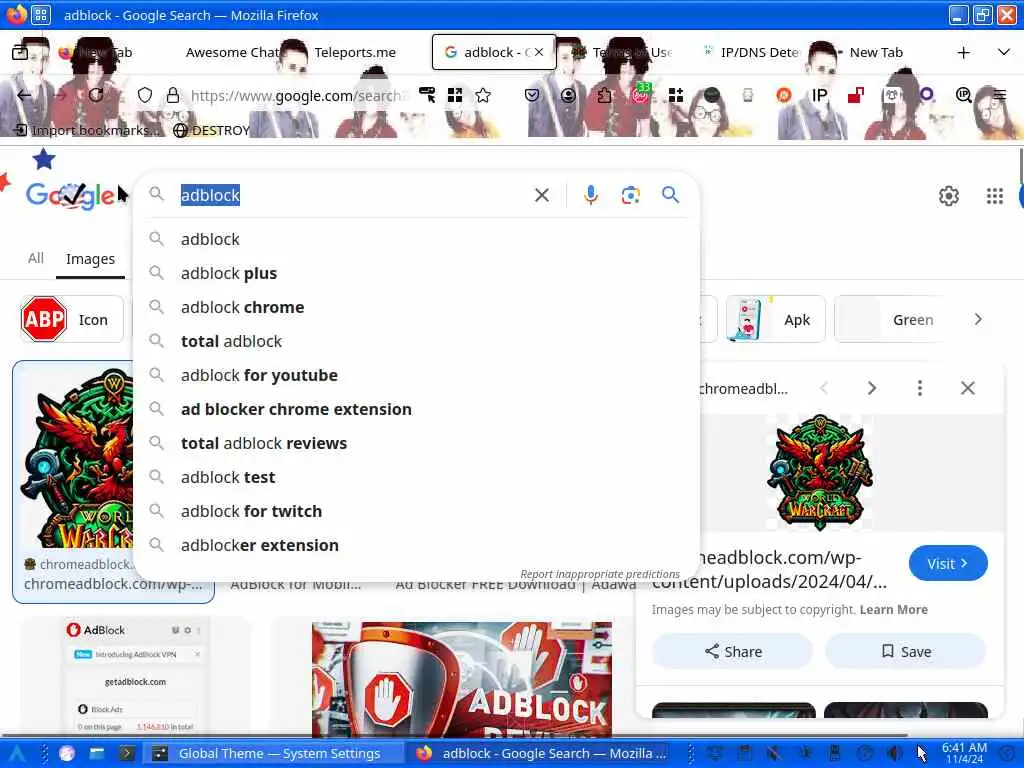Click the URL address bar

coord(297,95)
